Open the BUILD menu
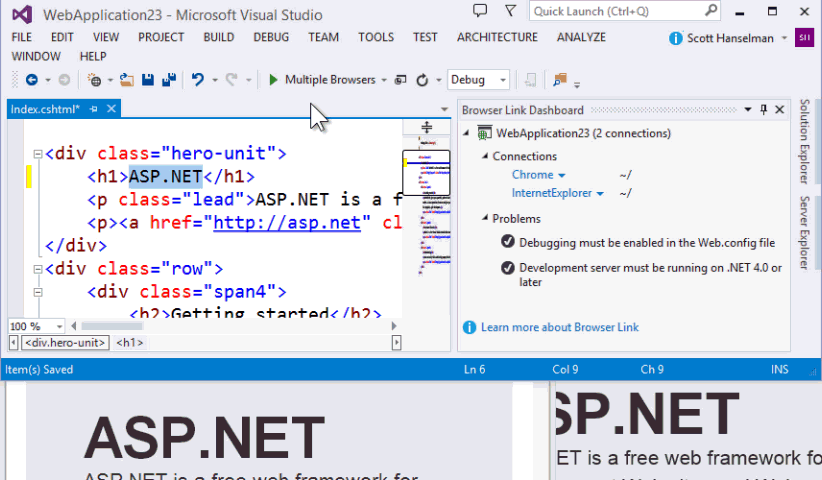Viewport: 822px width, 480px height. pos(219,37)
